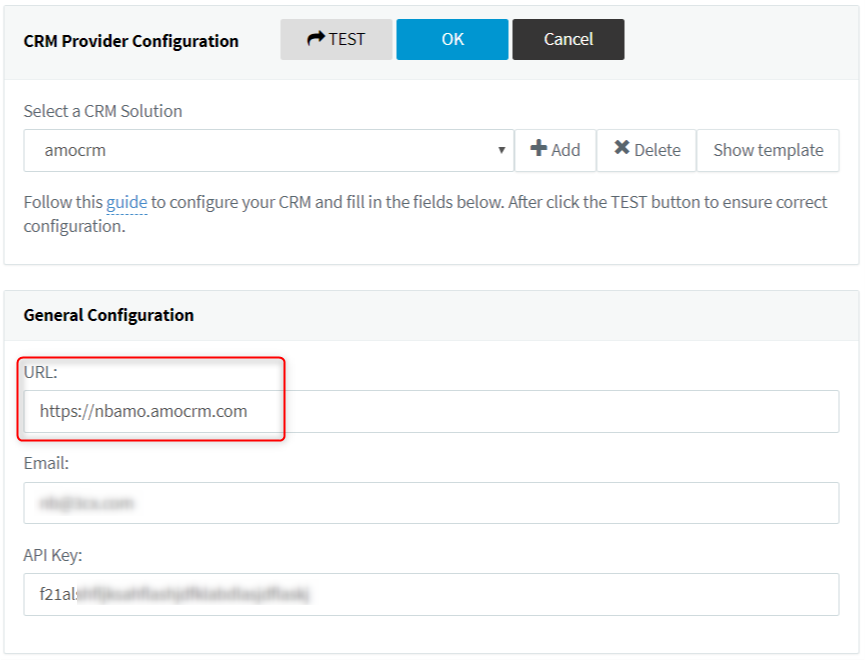Expand the CRM Solution dropdown arrow
The height and width of the screenshot is (660, 865).
(501, 151)
